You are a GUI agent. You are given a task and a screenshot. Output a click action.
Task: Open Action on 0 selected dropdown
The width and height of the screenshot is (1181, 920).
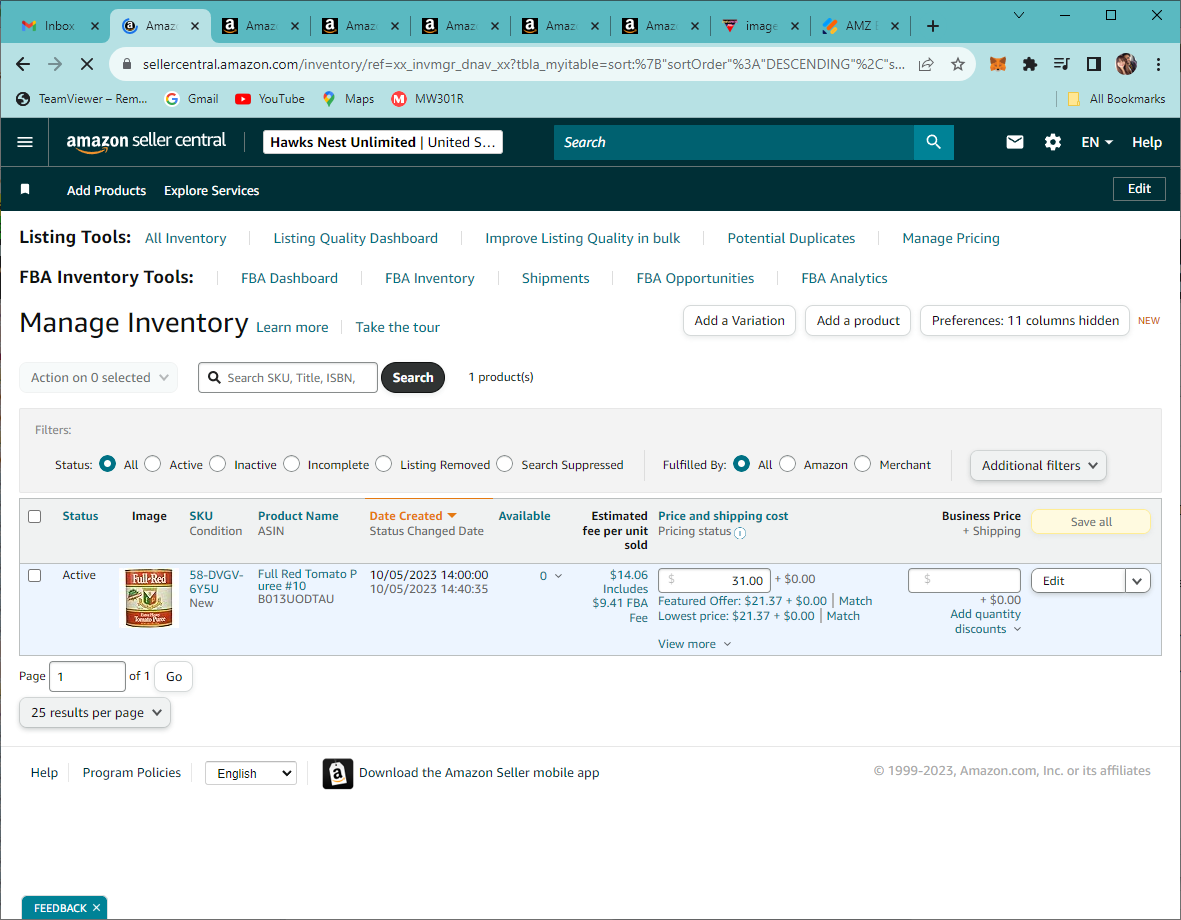point(99,377)
